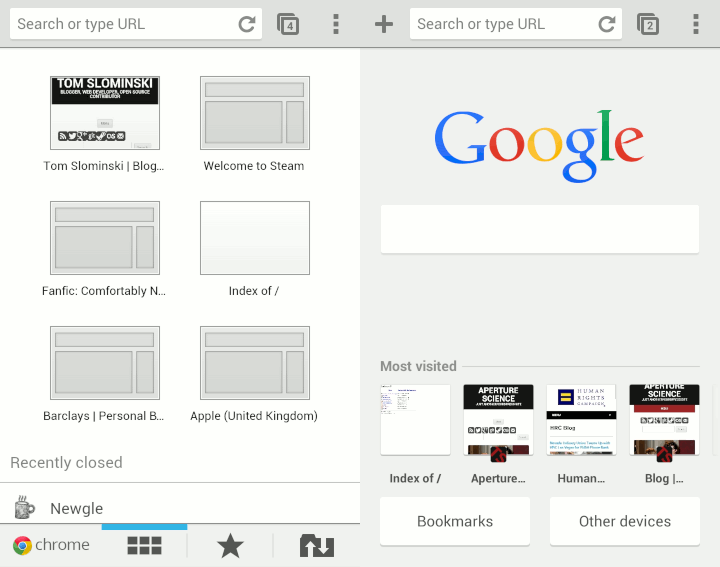Focus the left Search or type URL box
Screen dimensions: 720x567
(x=136, y=24)
